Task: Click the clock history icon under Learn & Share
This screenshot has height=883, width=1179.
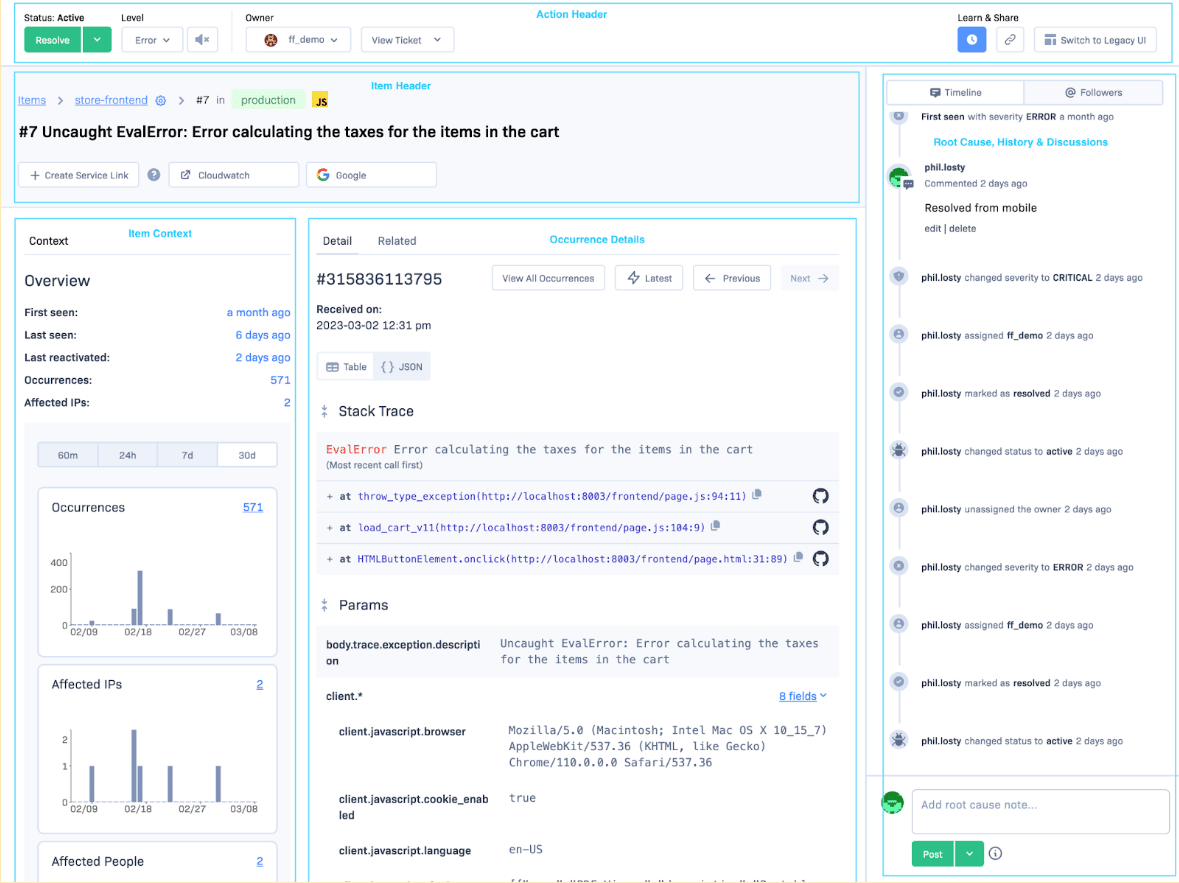Action: coord(971,40)
